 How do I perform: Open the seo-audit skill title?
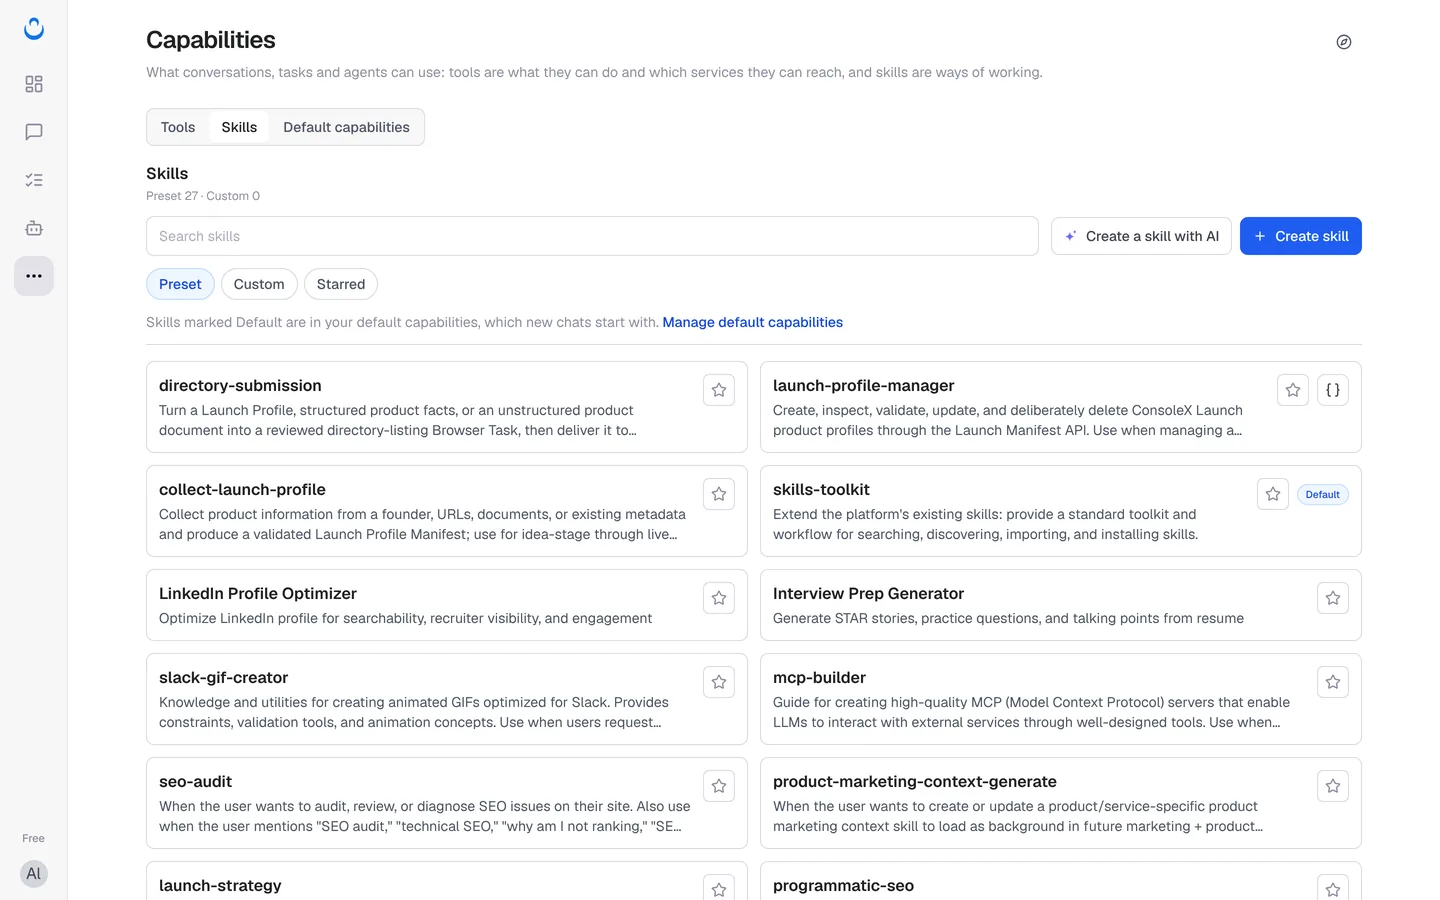coord(195,782)
